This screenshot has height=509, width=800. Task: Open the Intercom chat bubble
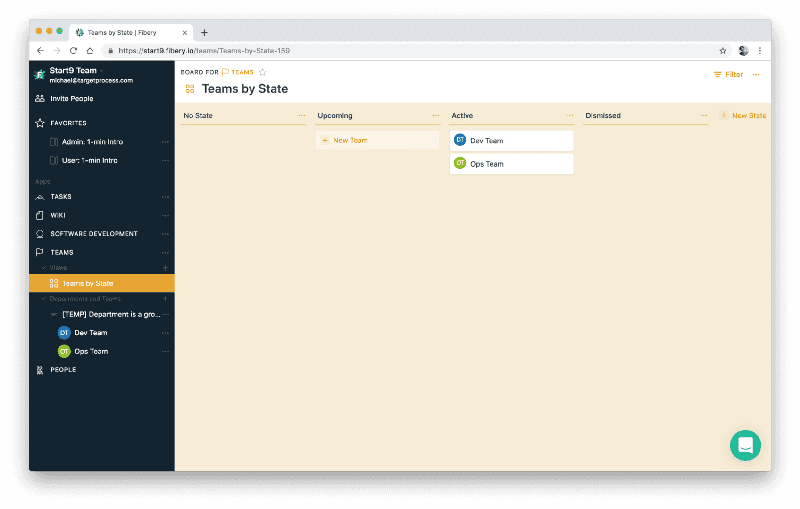point(745,445)
